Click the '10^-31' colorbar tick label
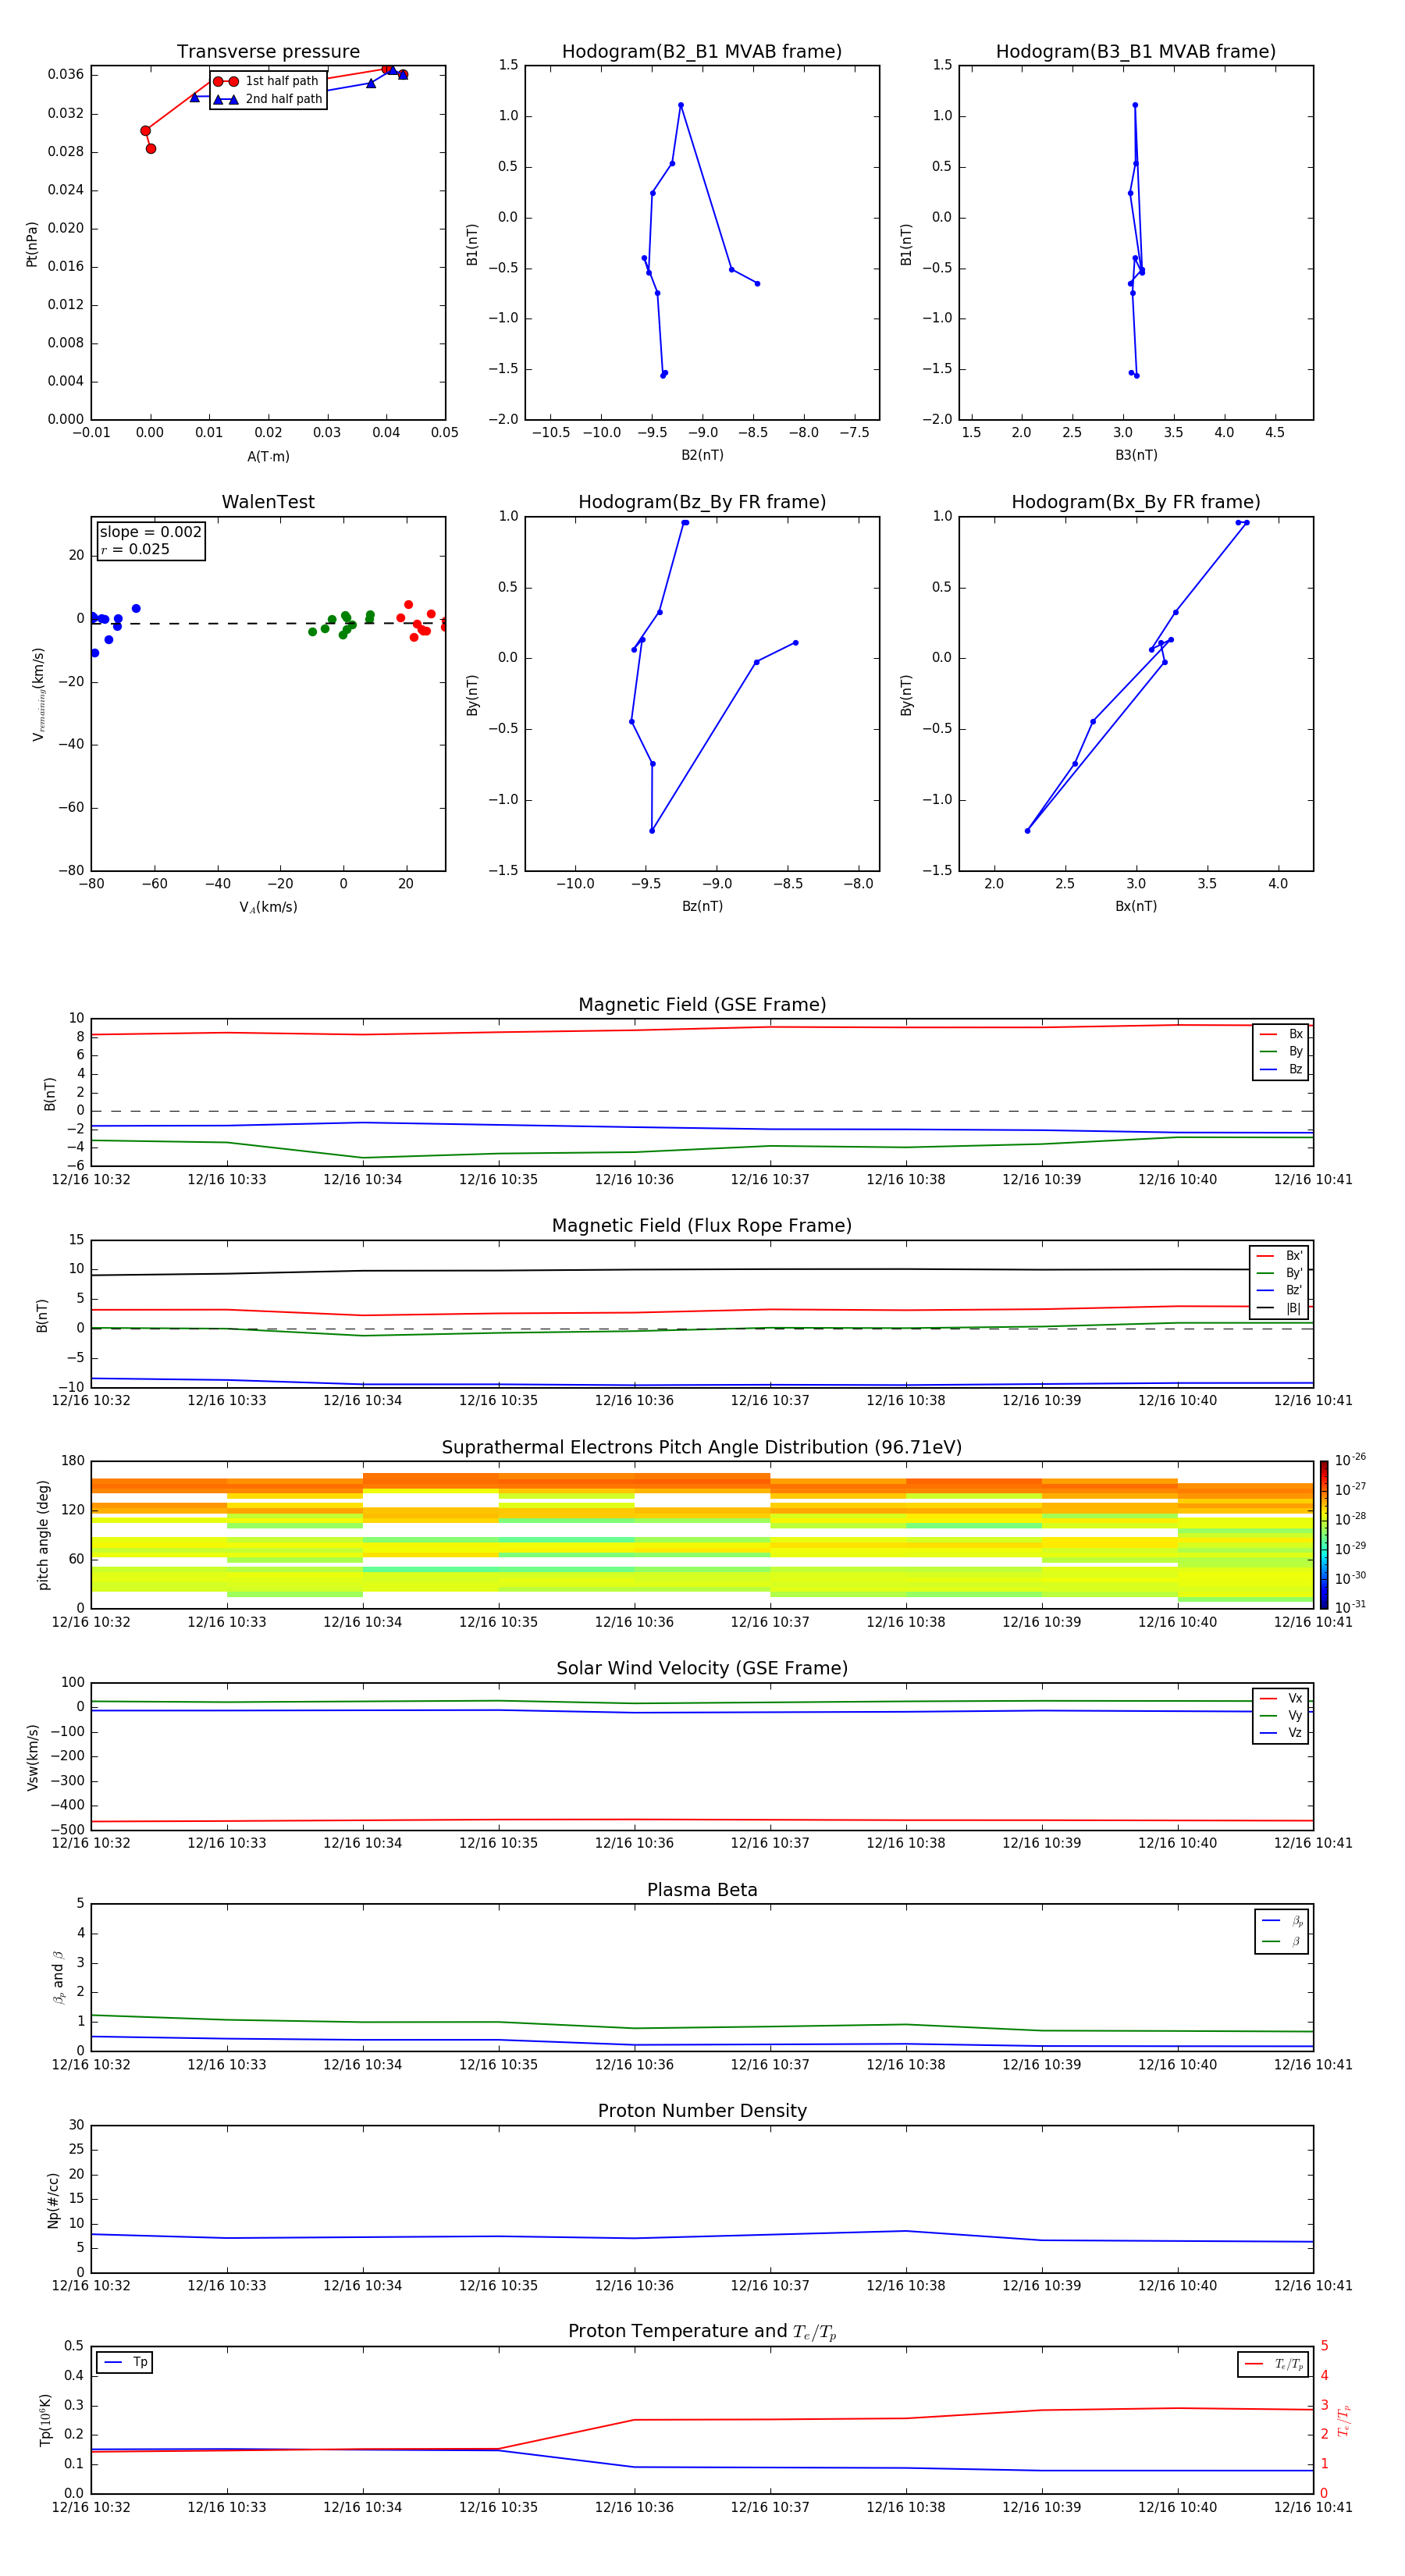Viewport: 1405px width, 2576px height. click(1350, 1607)
